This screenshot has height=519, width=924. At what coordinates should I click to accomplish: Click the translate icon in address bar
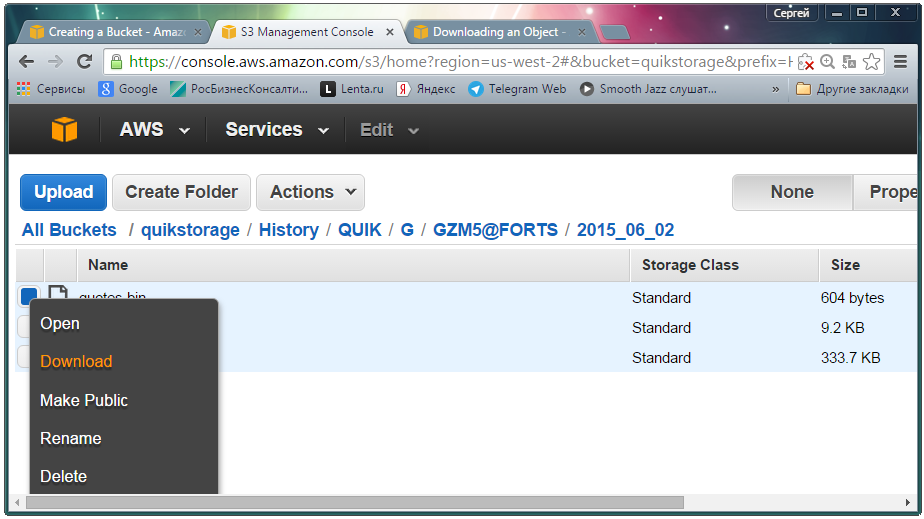click(x=849, y=61)
